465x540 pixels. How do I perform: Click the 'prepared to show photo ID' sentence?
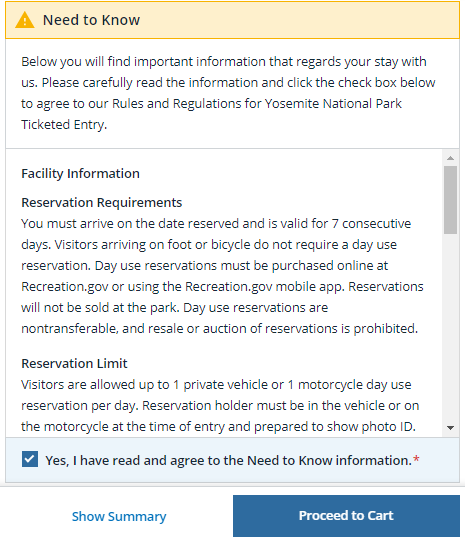coord(335,426)
